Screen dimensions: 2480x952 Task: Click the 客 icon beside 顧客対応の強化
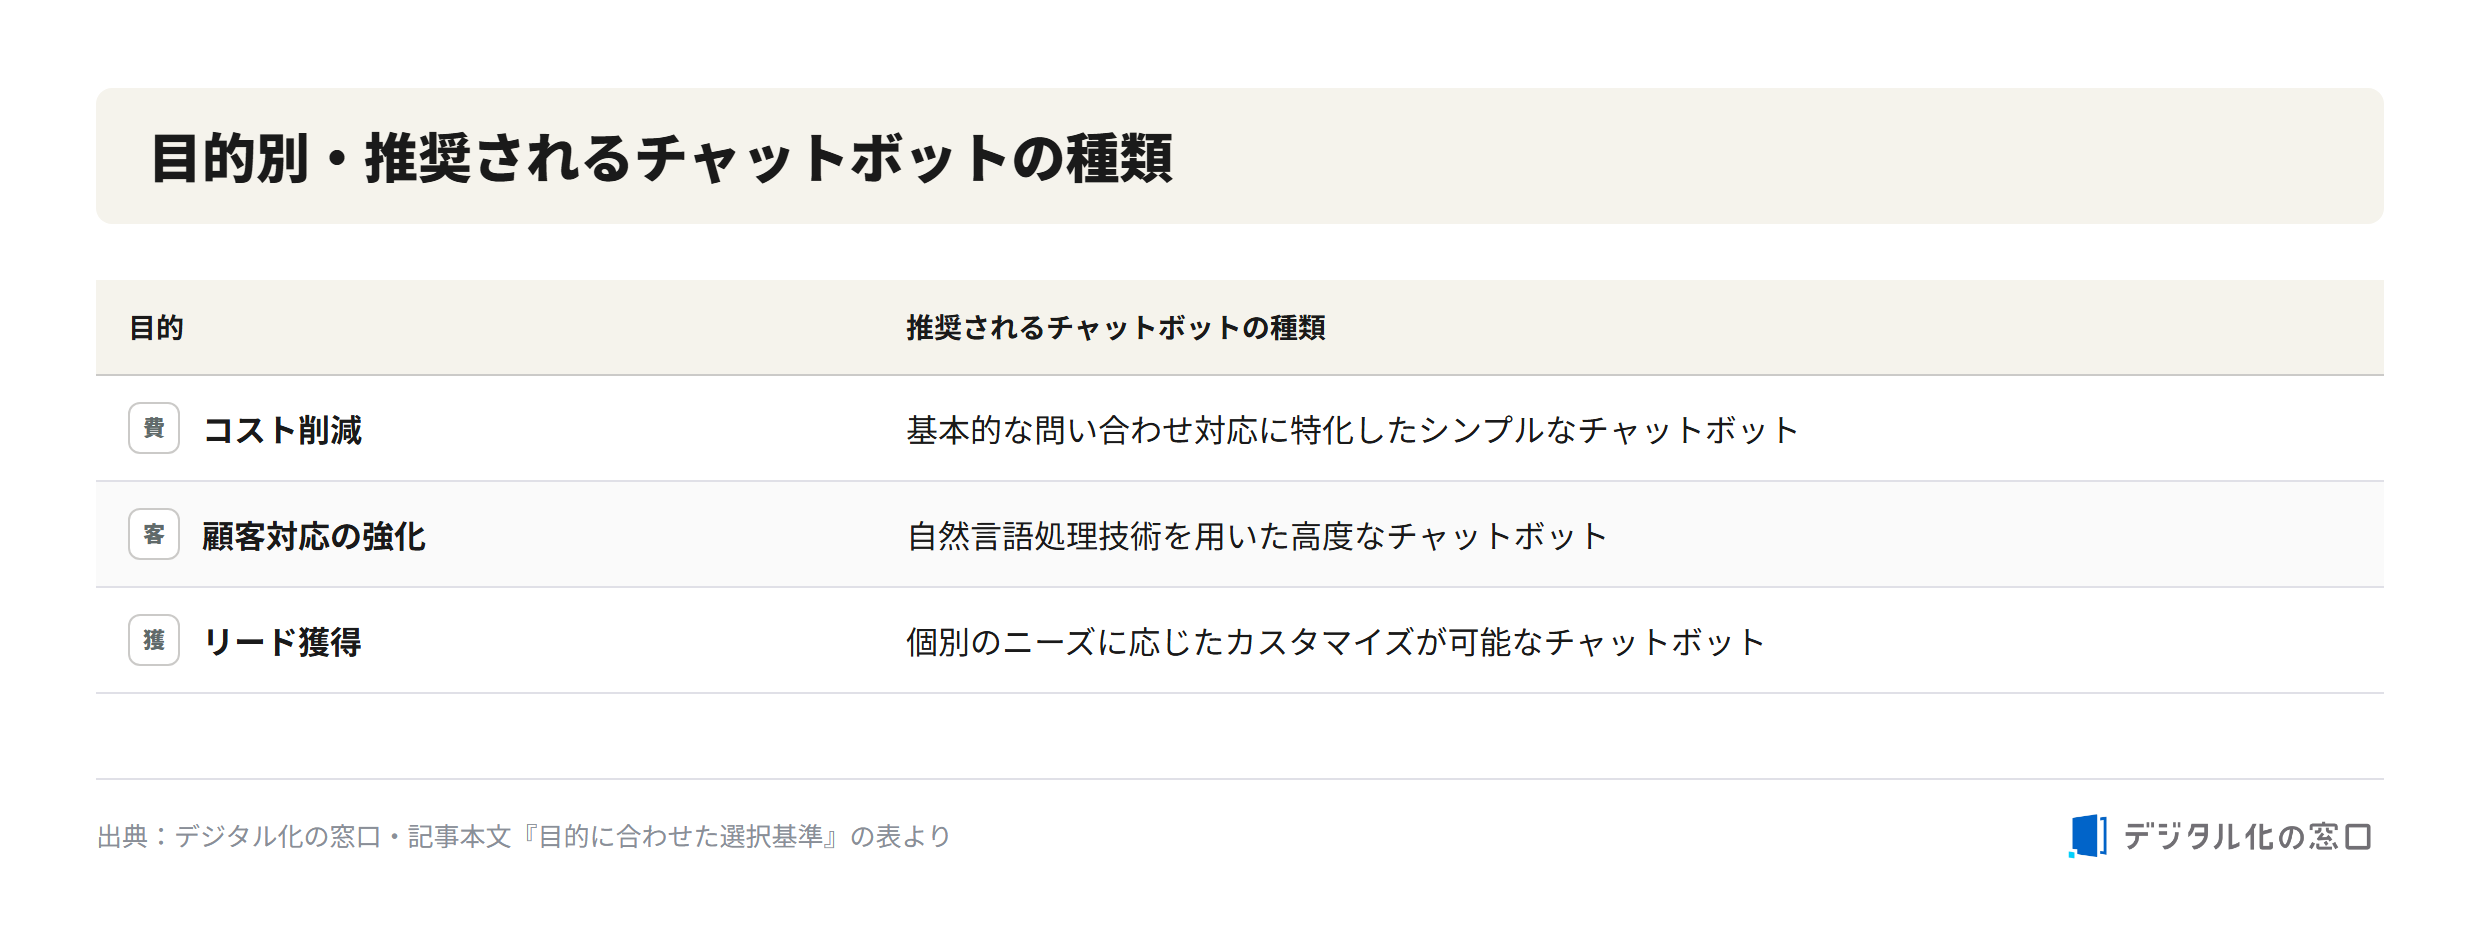click(x=154, y=534)
